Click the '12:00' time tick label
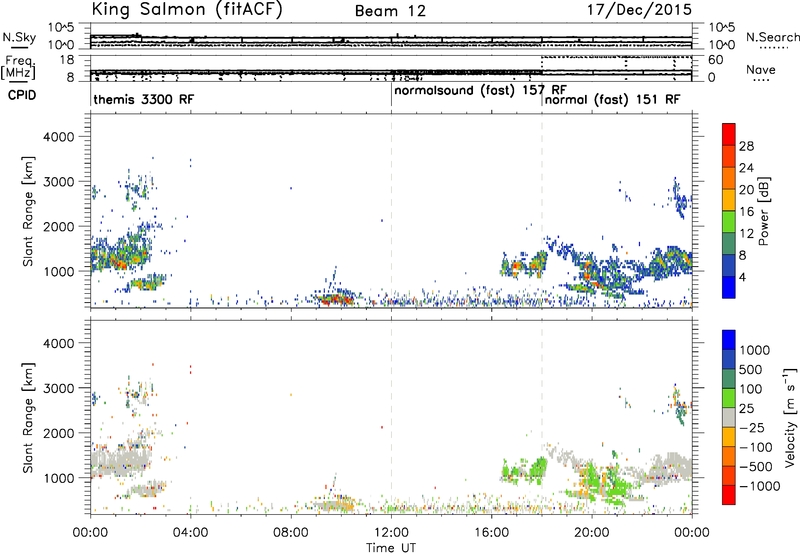 pyautogui.click(x=391, y=533)
